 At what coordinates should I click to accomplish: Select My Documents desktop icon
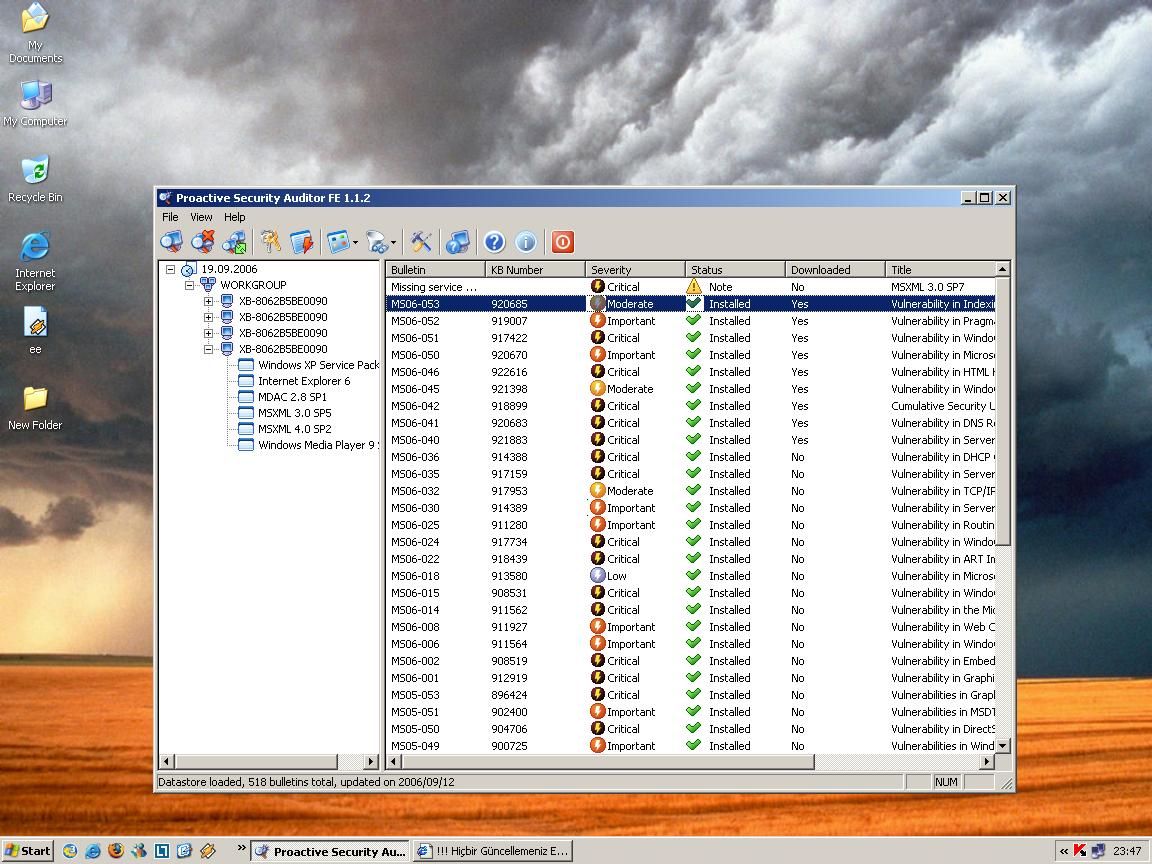click(x=35, y=33)
